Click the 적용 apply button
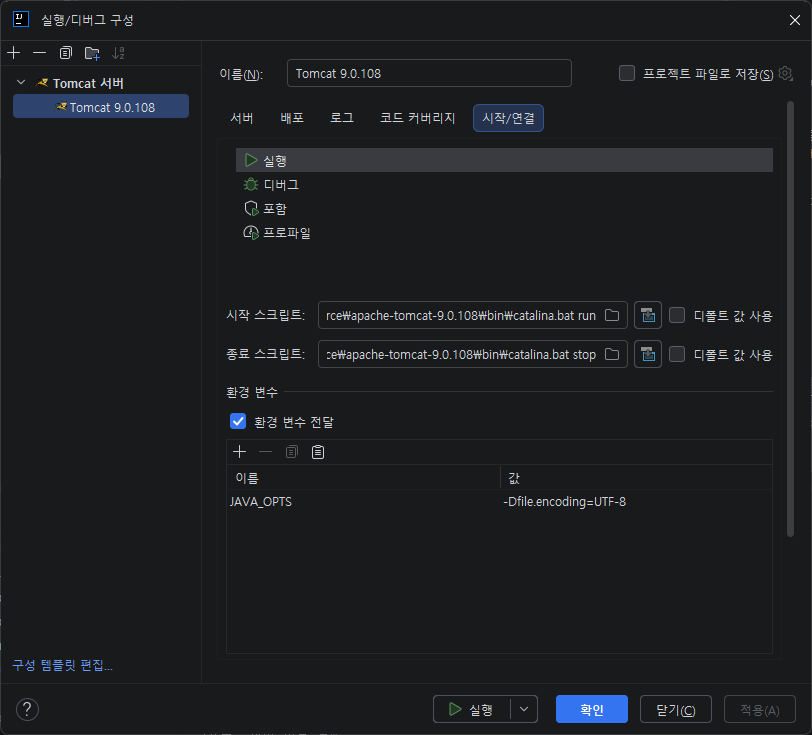812x735 pixels. [760, 709]
